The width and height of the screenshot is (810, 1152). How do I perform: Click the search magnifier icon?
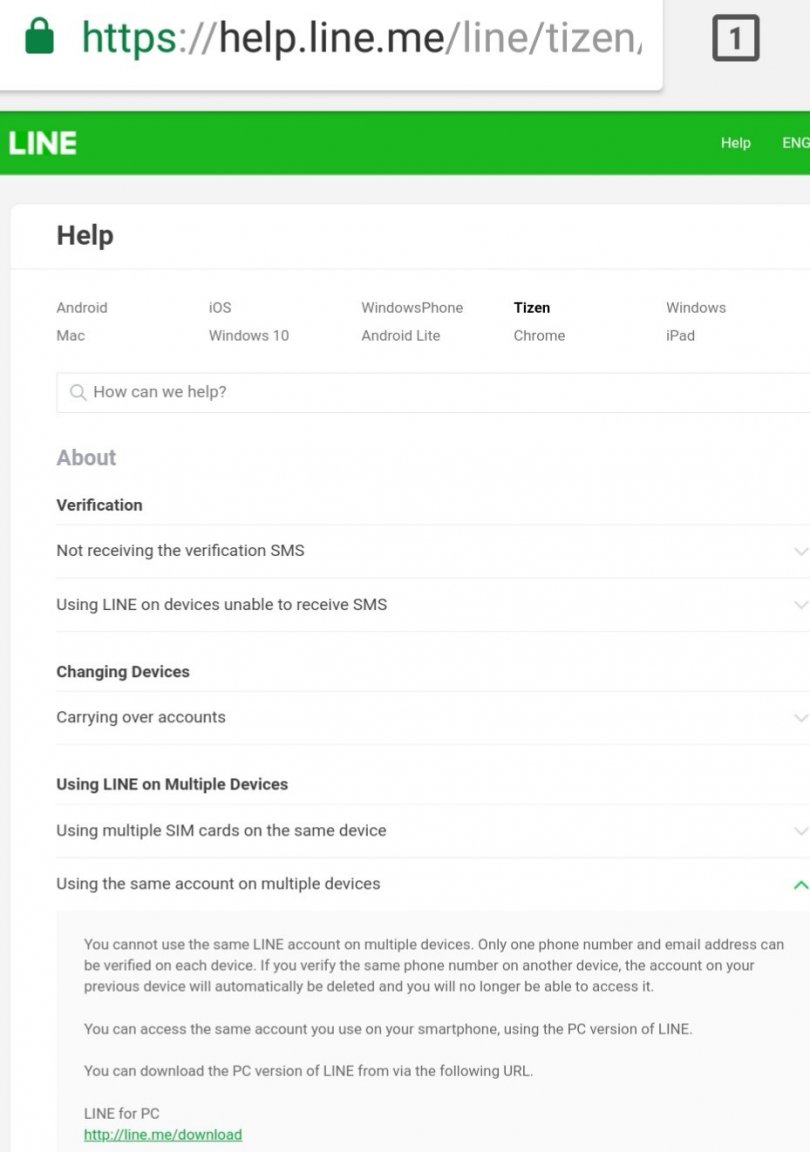(78, 392)
